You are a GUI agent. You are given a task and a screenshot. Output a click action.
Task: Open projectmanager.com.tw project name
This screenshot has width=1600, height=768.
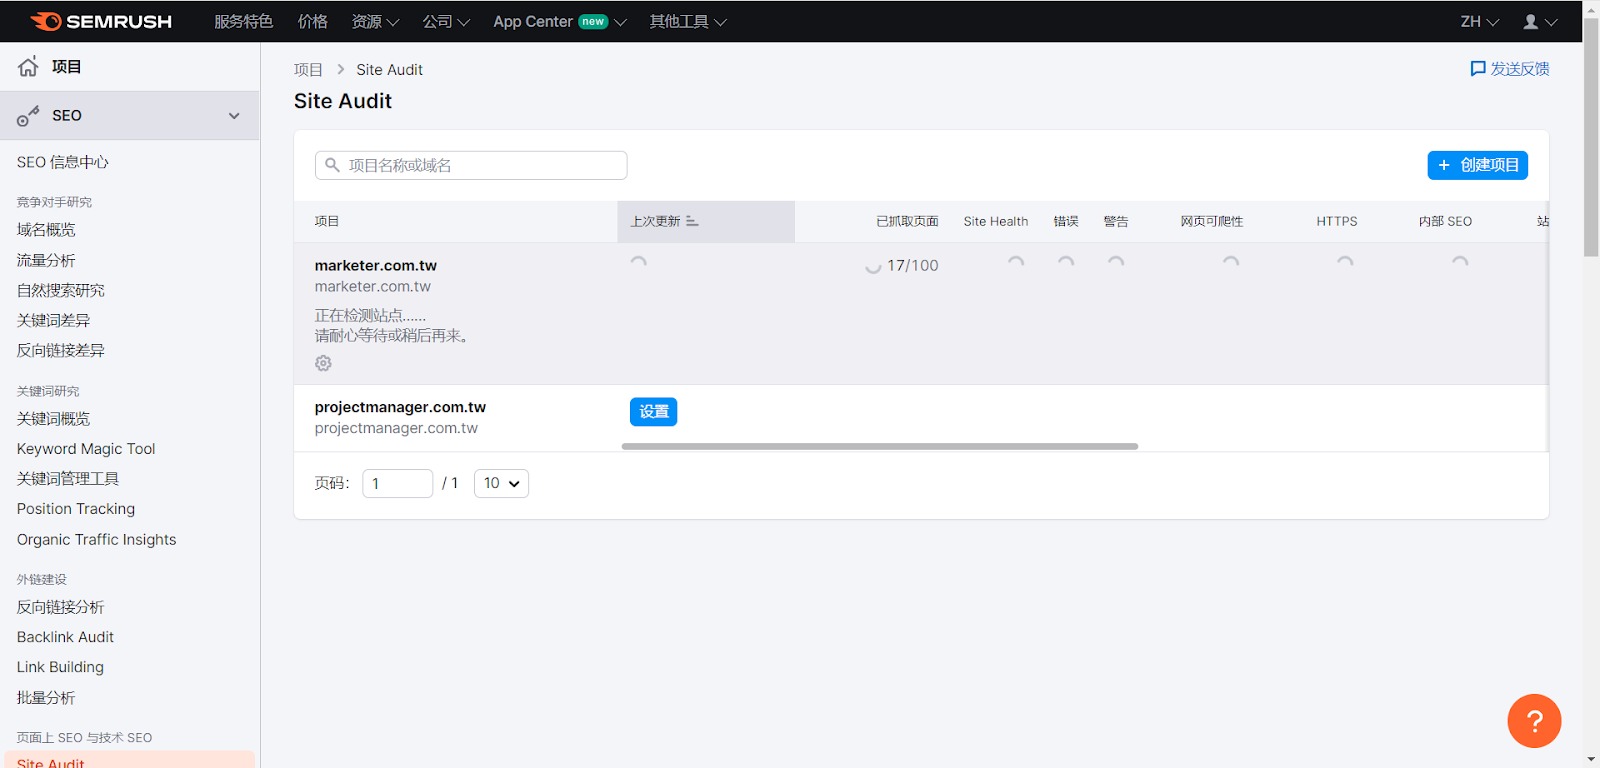pos(400,407)
